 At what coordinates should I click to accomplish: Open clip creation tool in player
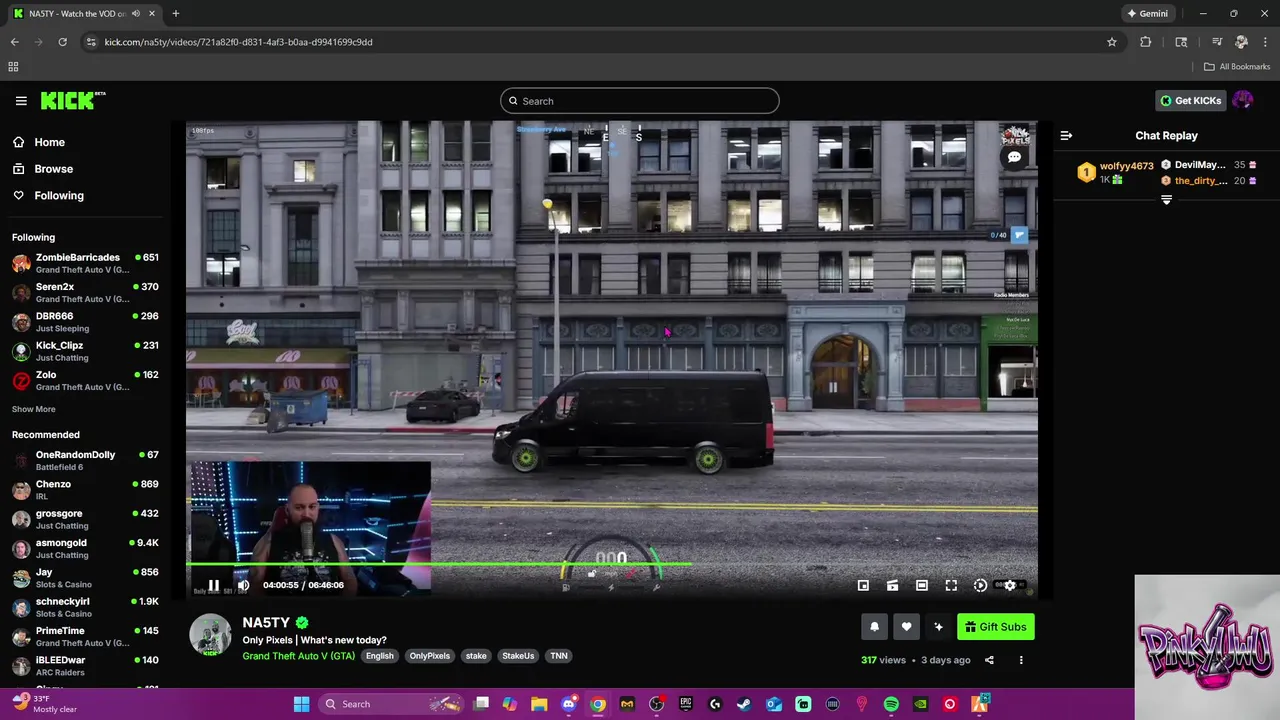tap(892, 585)
